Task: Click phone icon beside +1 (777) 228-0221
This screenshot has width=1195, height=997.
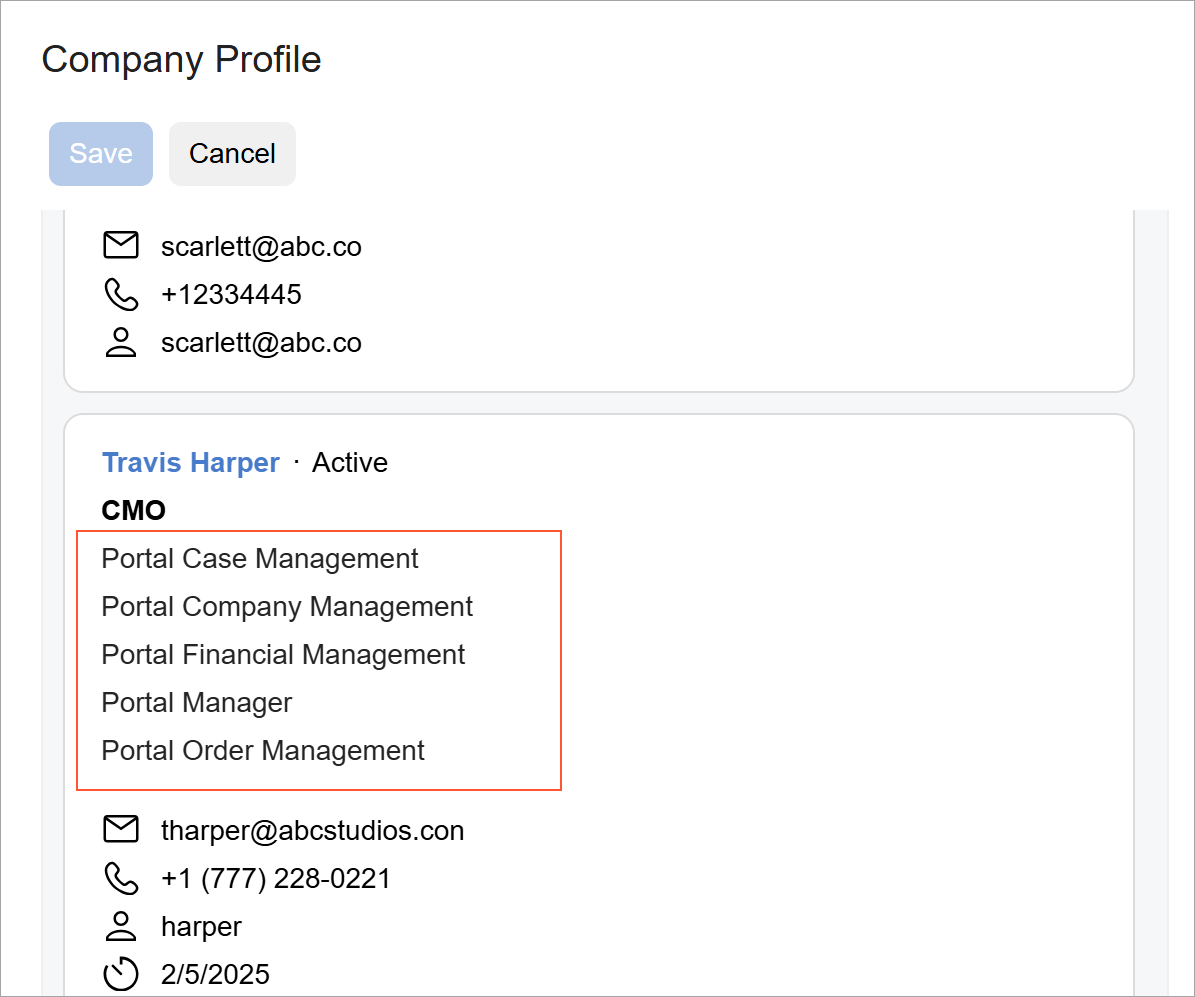Action: tap(120, 878)
